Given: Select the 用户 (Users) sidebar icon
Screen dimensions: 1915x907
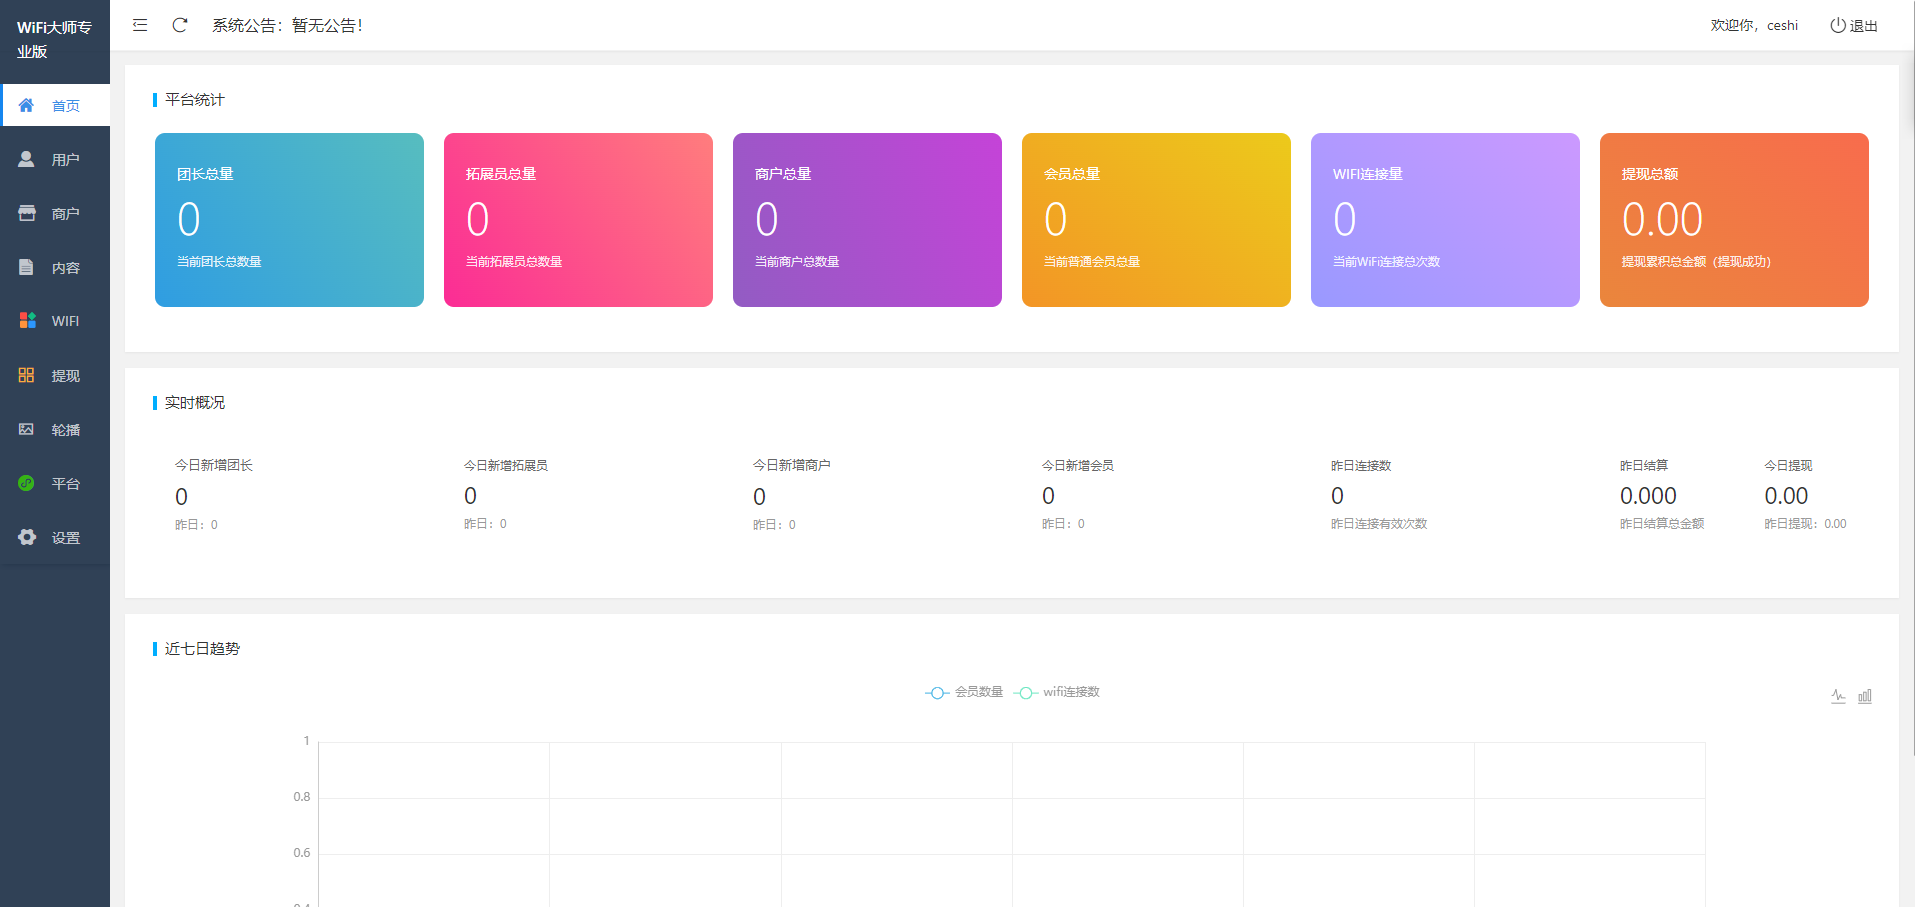Looking at the screenshot, I should tap(26, 158).
